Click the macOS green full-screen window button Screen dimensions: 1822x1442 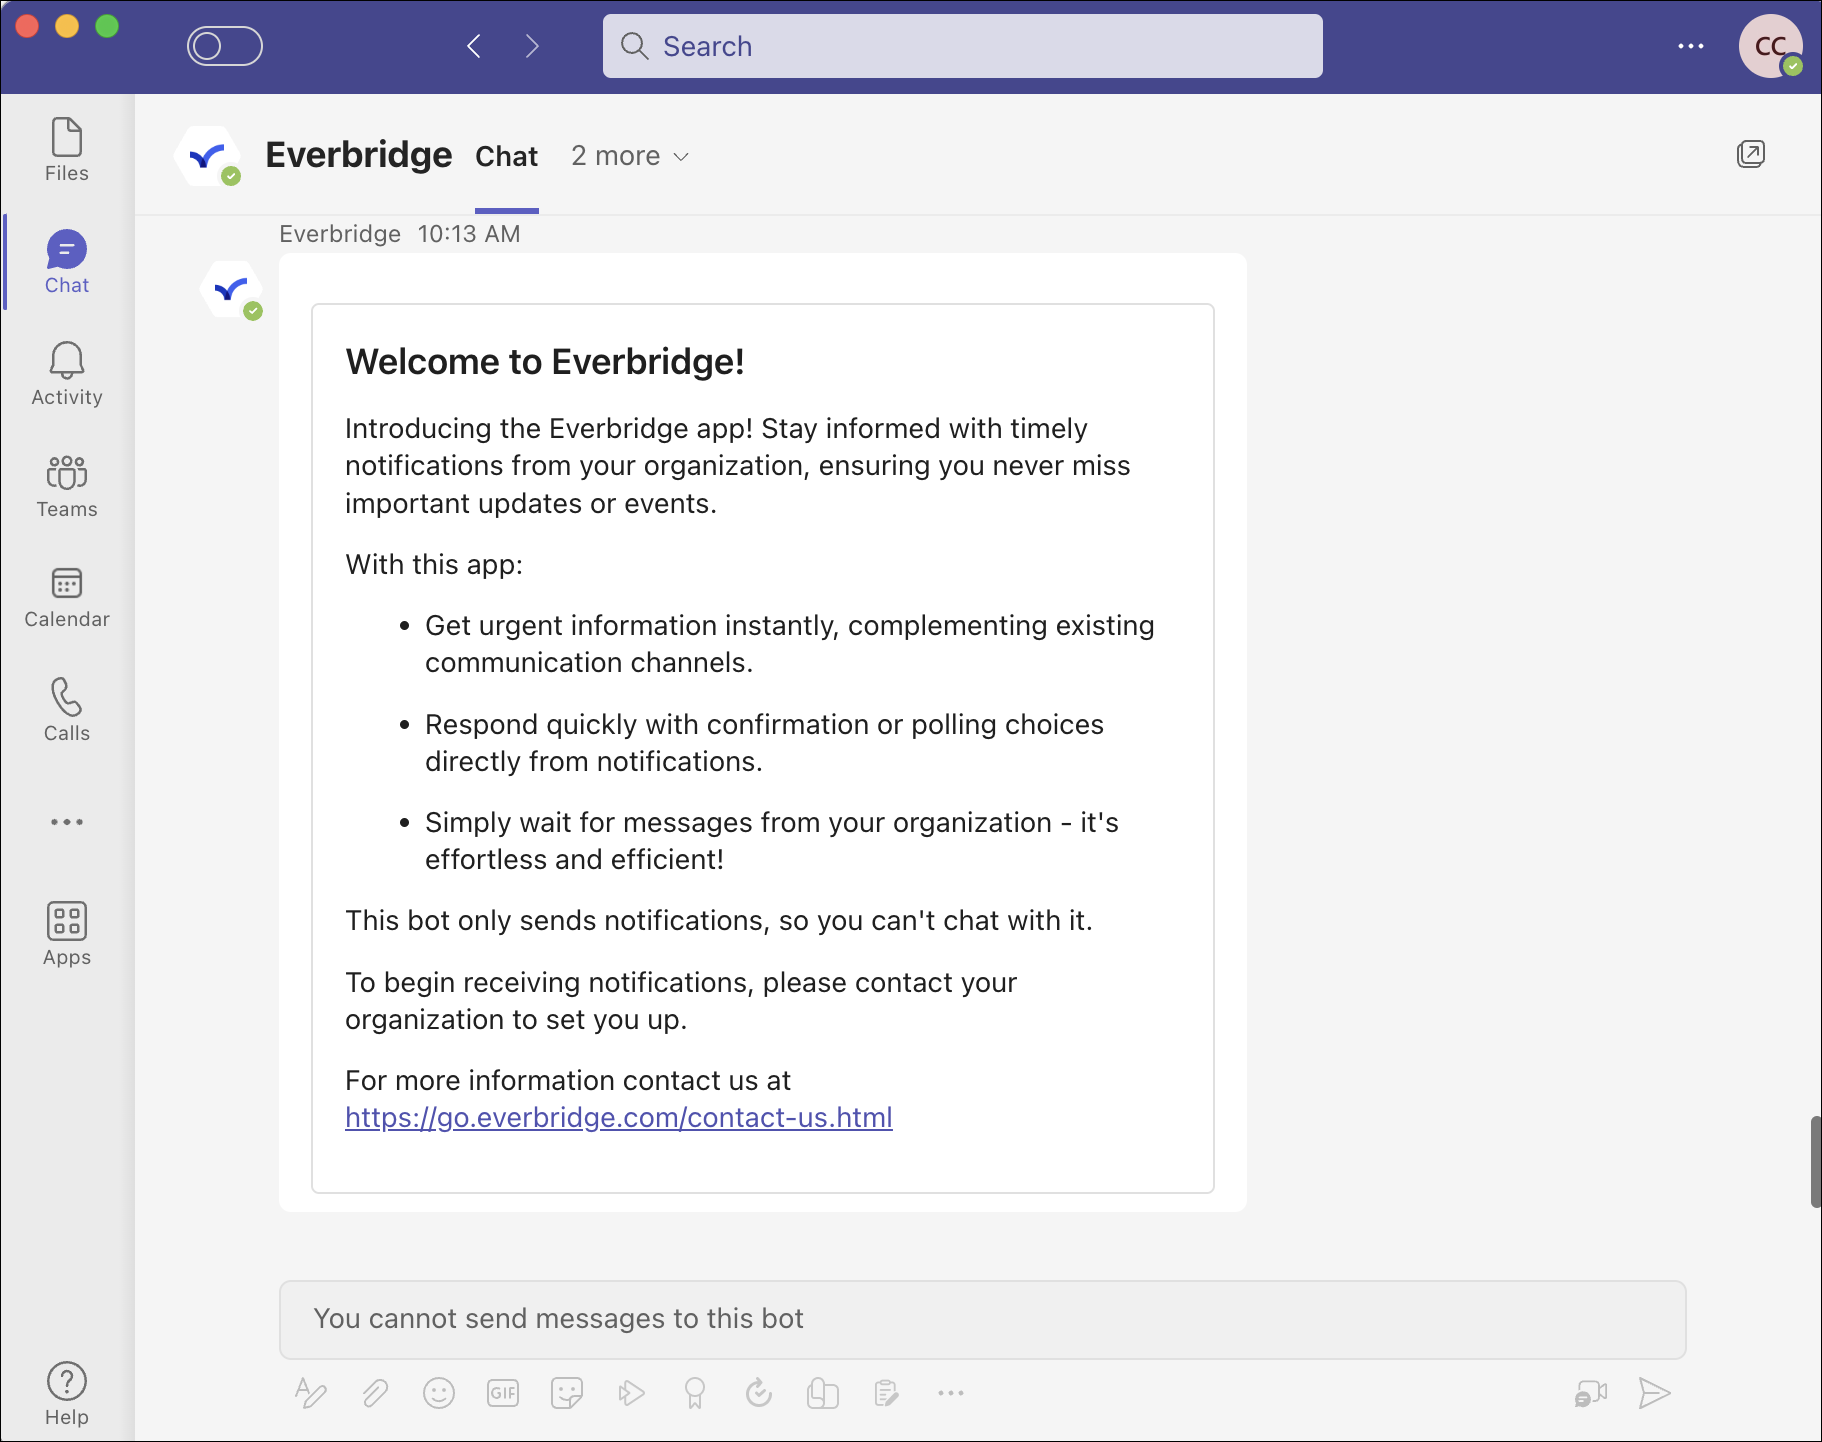(x=107, y=27)
